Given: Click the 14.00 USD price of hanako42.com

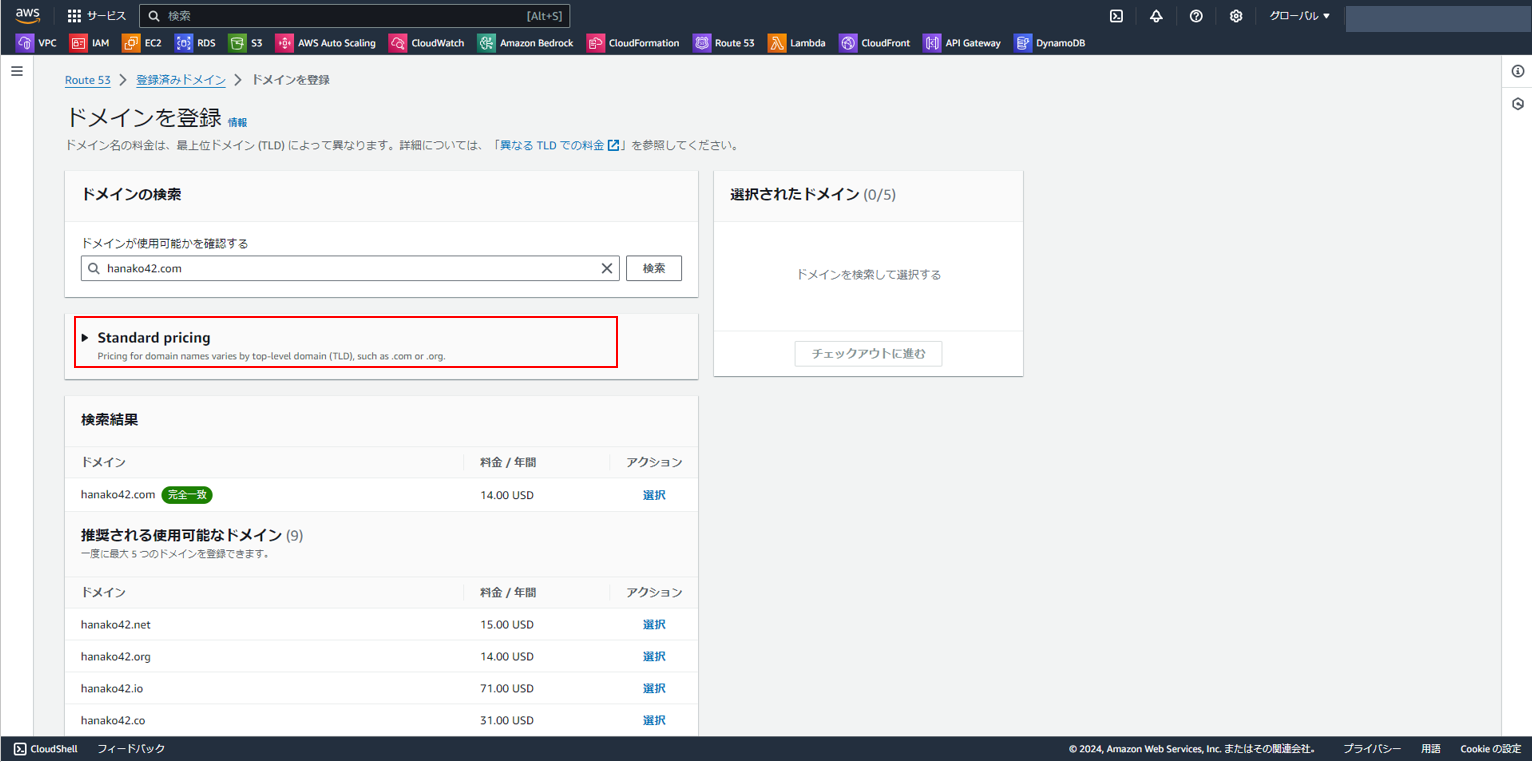Looking at the screenshot, I should coord(507,495).
